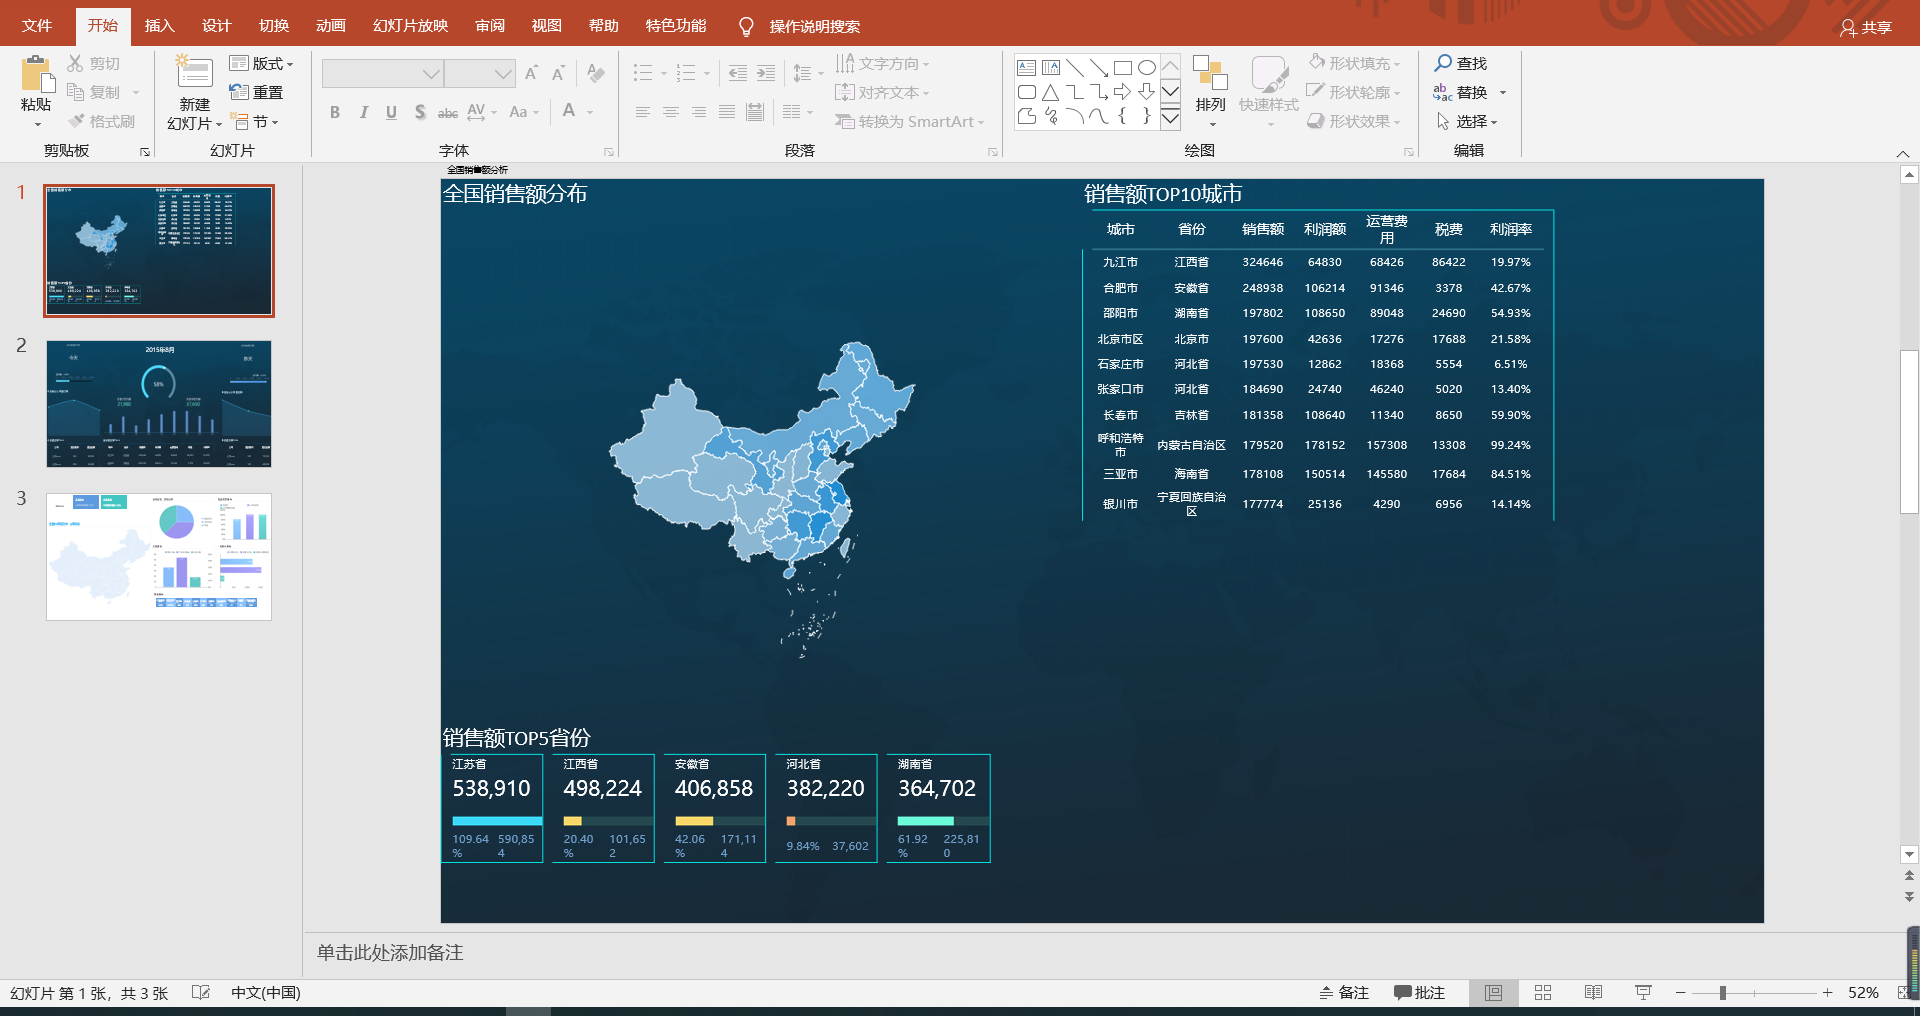
Task: Click Shape Effects (形状效果) button
Action: [x=1355, y=121]
